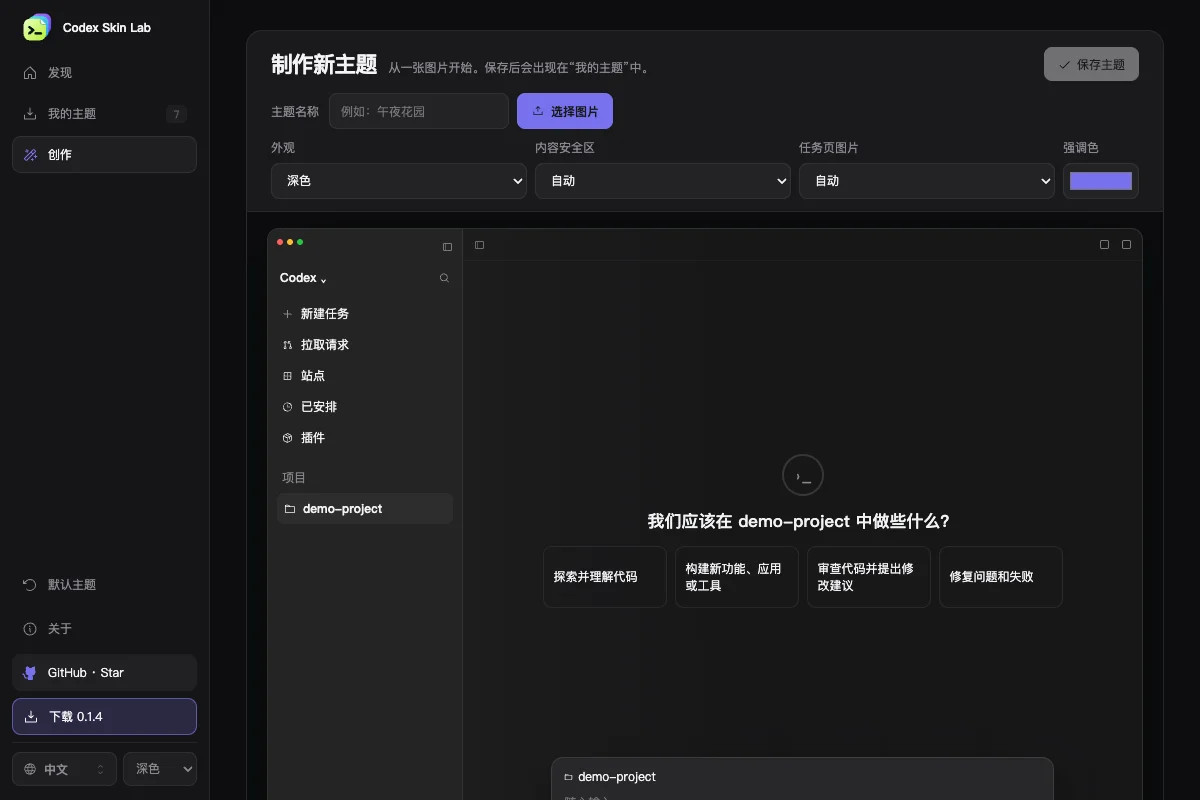Toggle sidebar icon in preview sidebar header
The width and height of the screenshot is (1200, 800).
coord(447,247)
